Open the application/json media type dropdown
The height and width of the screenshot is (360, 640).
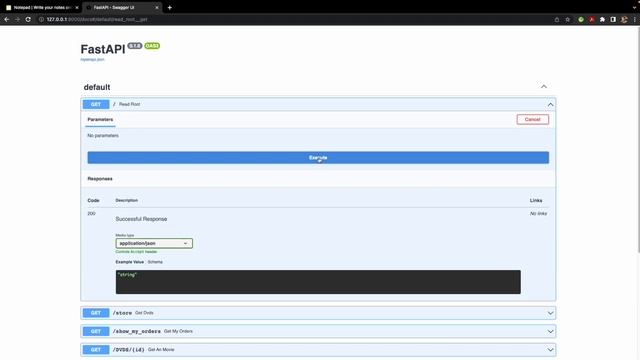click(x=154, y=243)
